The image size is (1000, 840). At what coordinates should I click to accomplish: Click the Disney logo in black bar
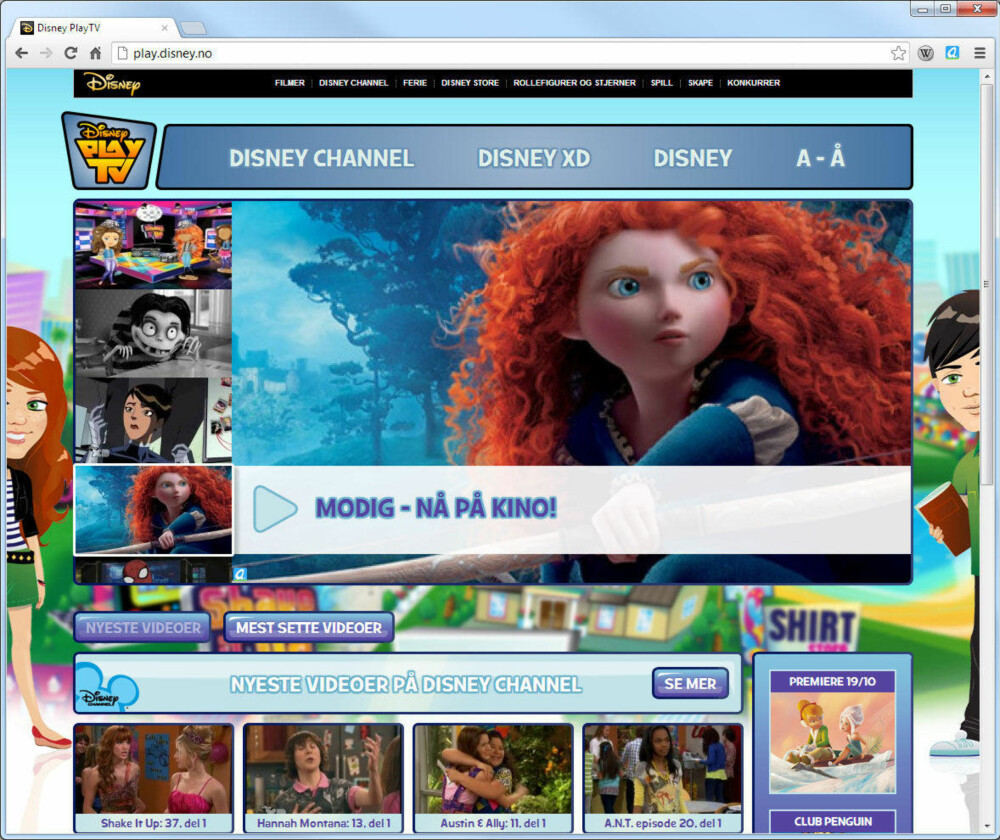tap(112, 84)
